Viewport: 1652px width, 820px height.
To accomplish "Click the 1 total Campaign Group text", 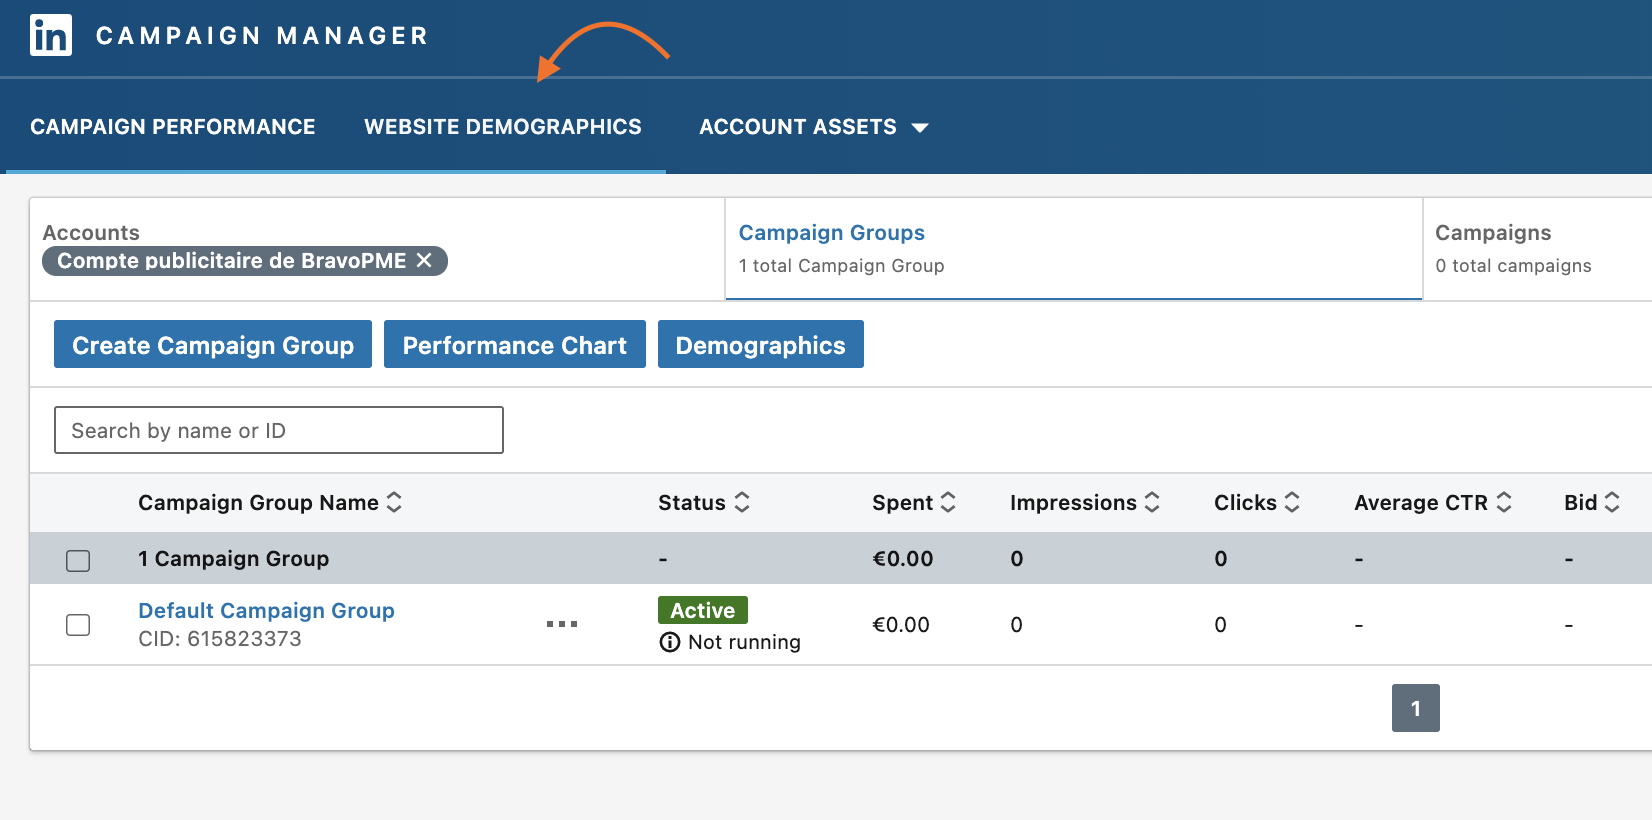I will [x=841, y=266].
